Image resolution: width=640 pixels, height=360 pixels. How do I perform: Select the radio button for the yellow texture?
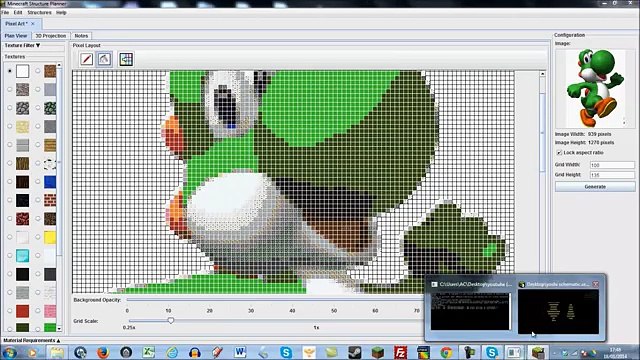(38, 237)
